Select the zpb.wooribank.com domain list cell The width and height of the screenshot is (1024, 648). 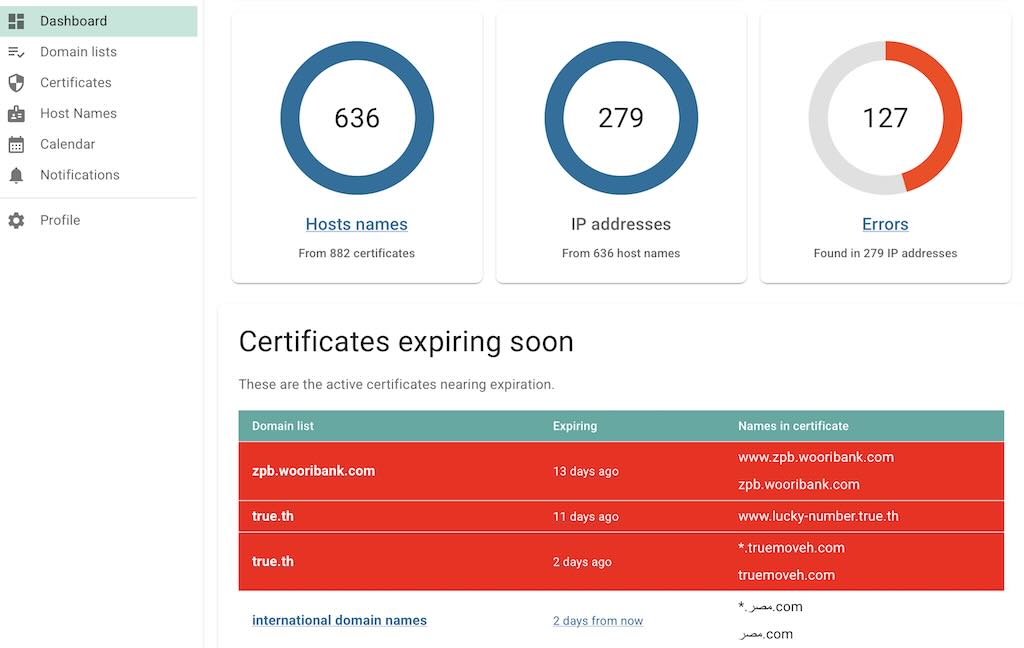(x=313, y=471)
